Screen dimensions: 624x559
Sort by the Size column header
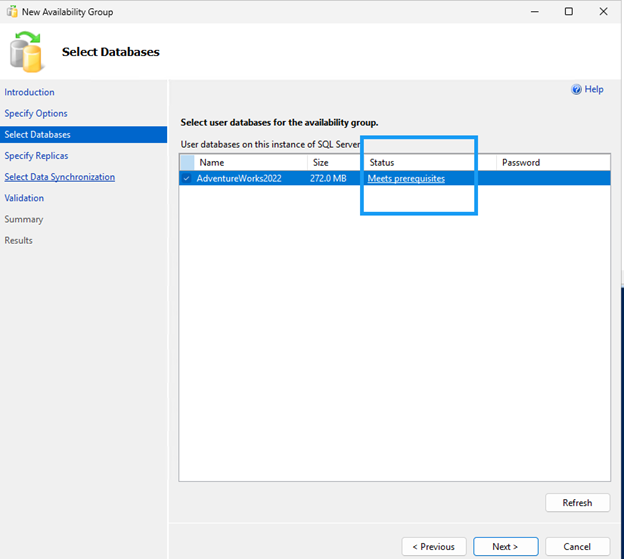[x=335, y=162]
